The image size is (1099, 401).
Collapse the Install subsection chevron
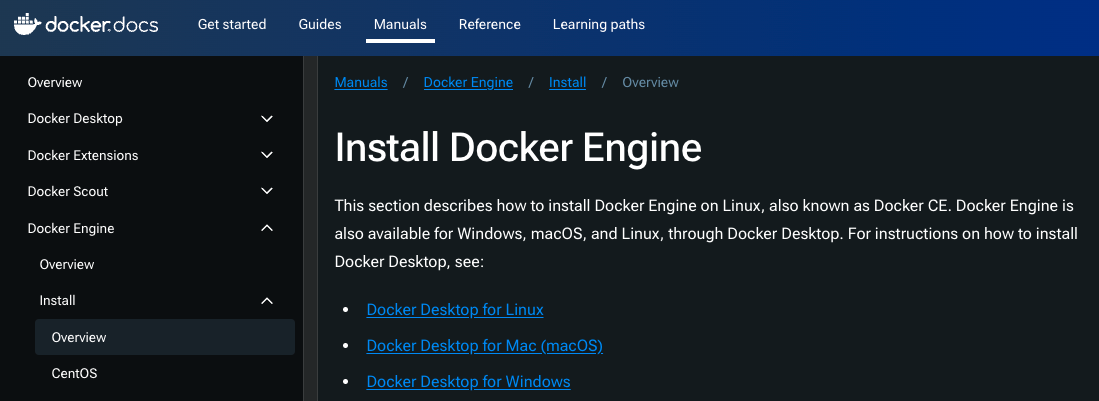(x=266, y=301)
